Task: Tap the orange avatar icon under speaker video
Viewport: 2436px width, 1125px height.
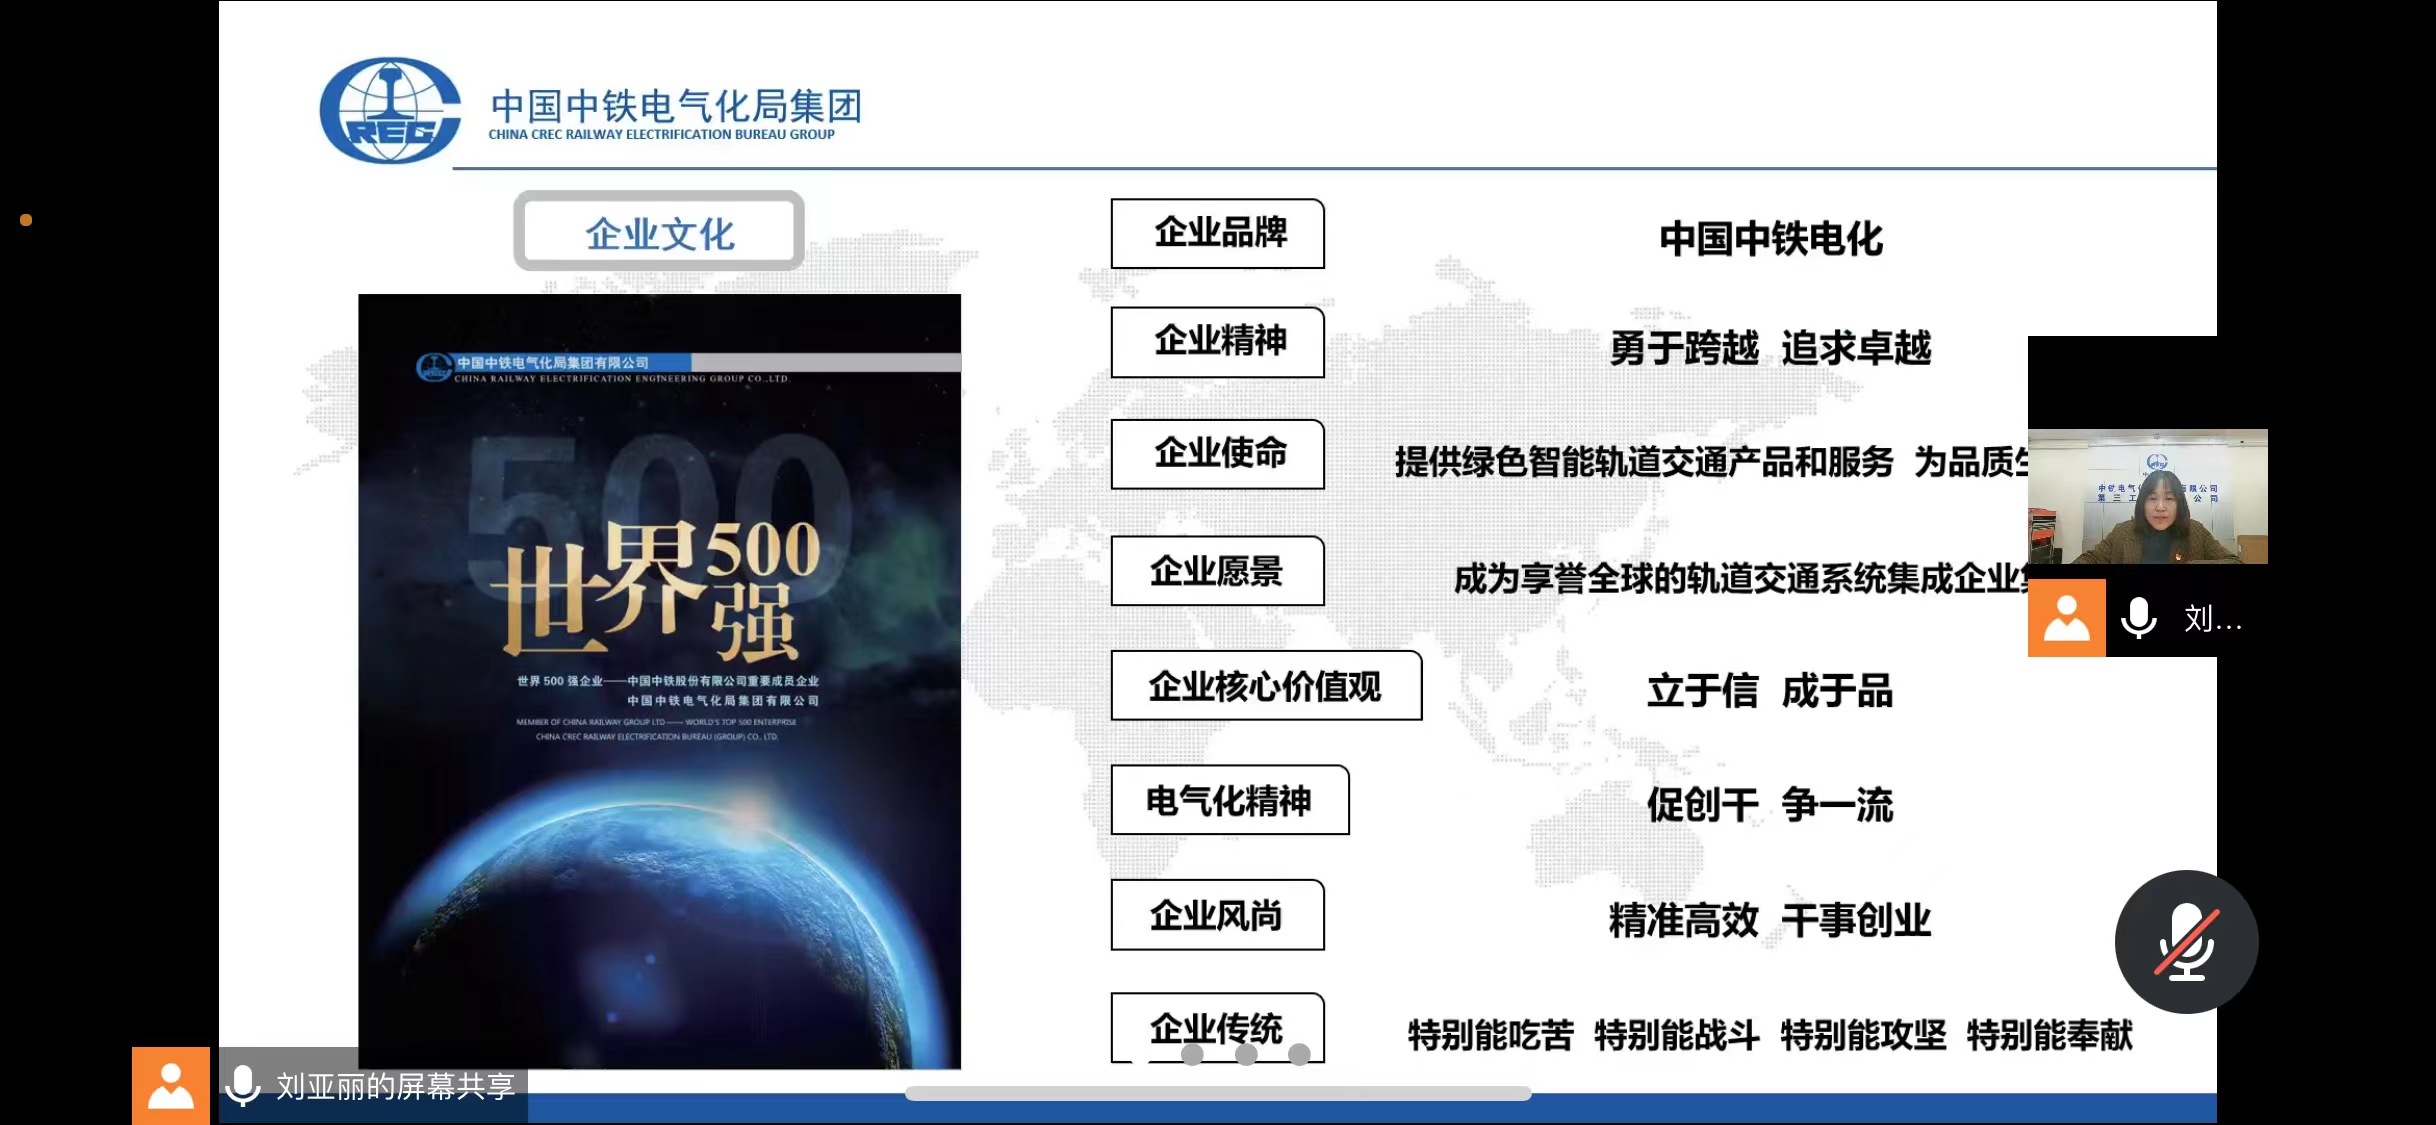Action: click(2066, 618)
